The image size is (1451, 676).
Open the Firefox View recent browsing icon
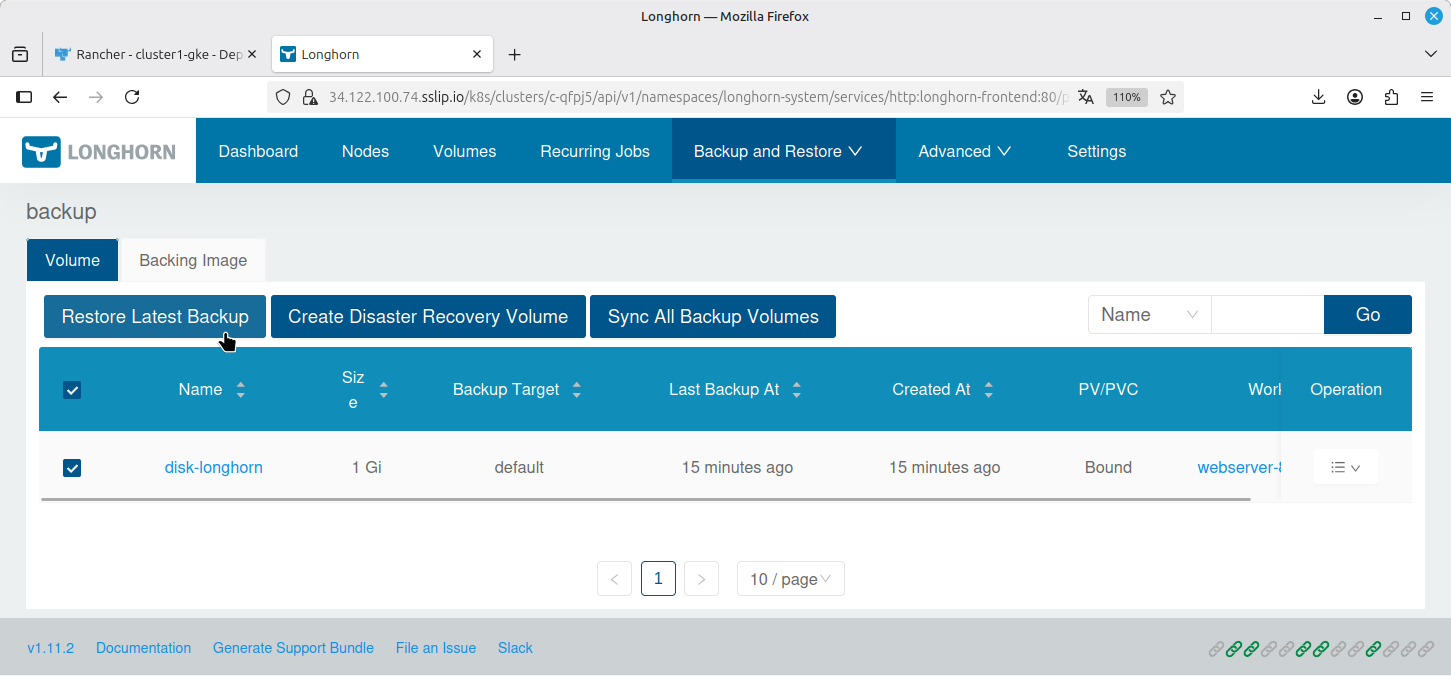[20, 54]
